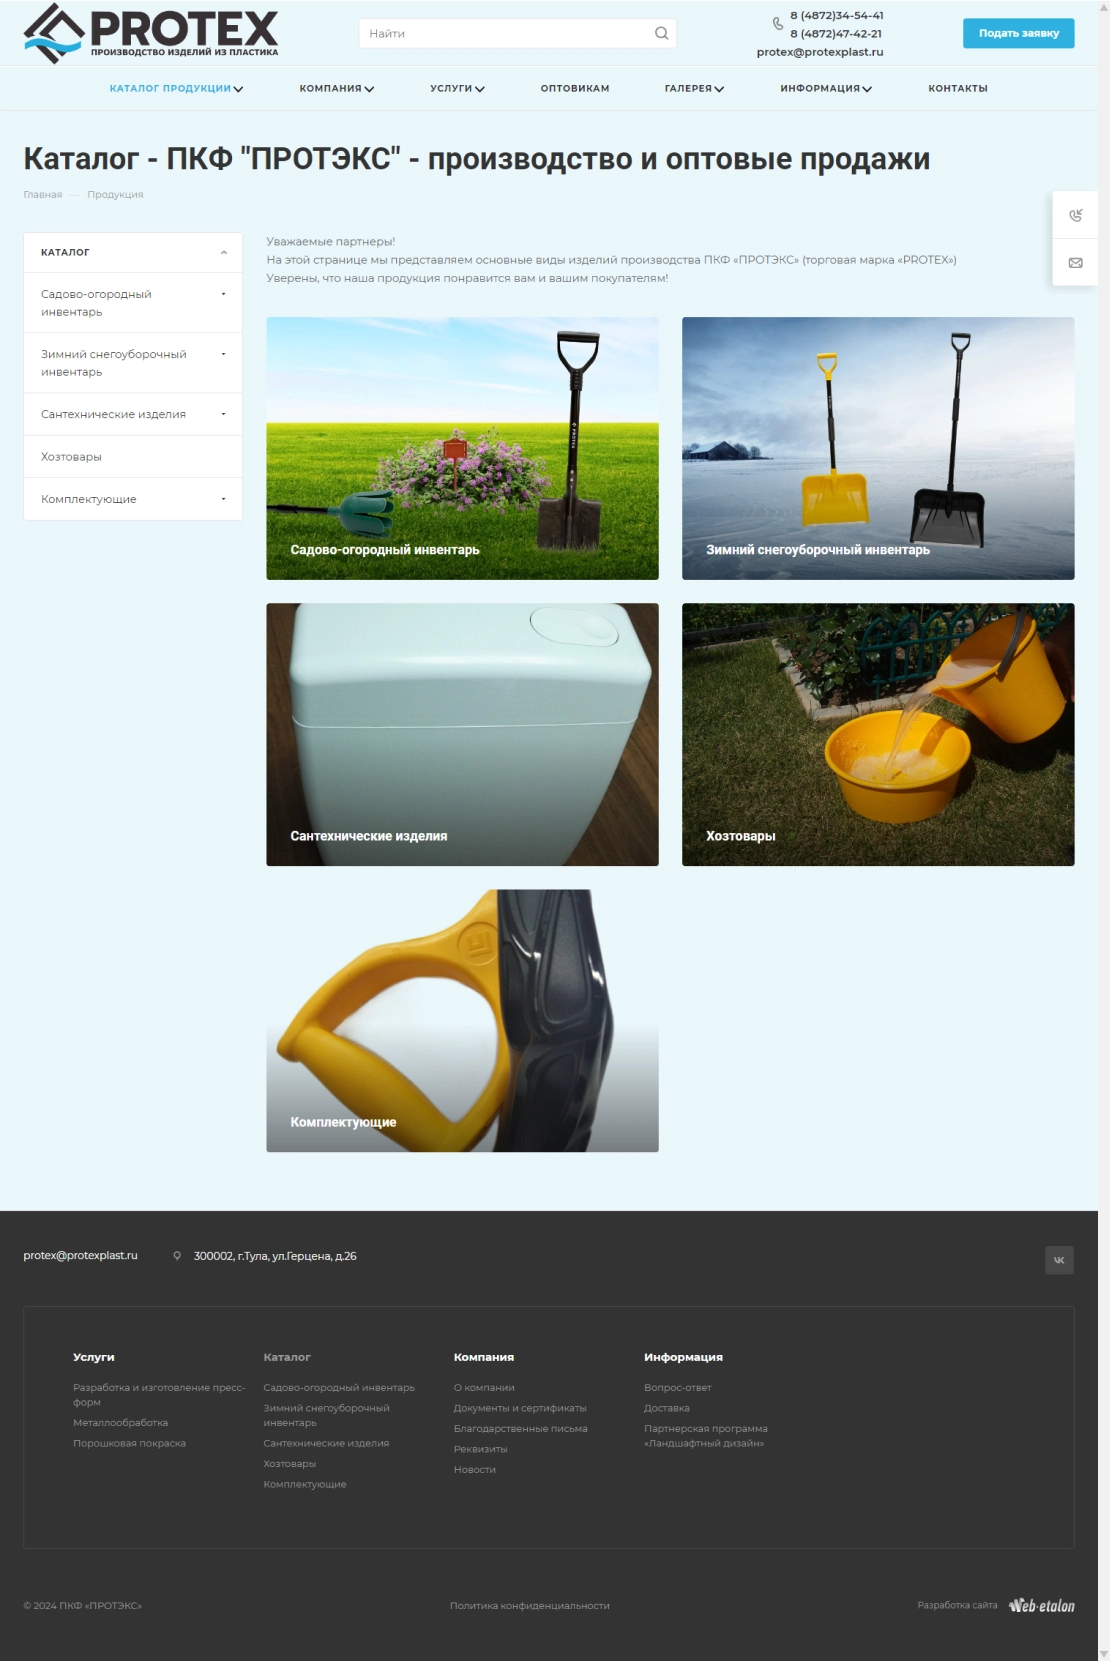Call the number 8 (4872)47-42-21

point(836,33)
